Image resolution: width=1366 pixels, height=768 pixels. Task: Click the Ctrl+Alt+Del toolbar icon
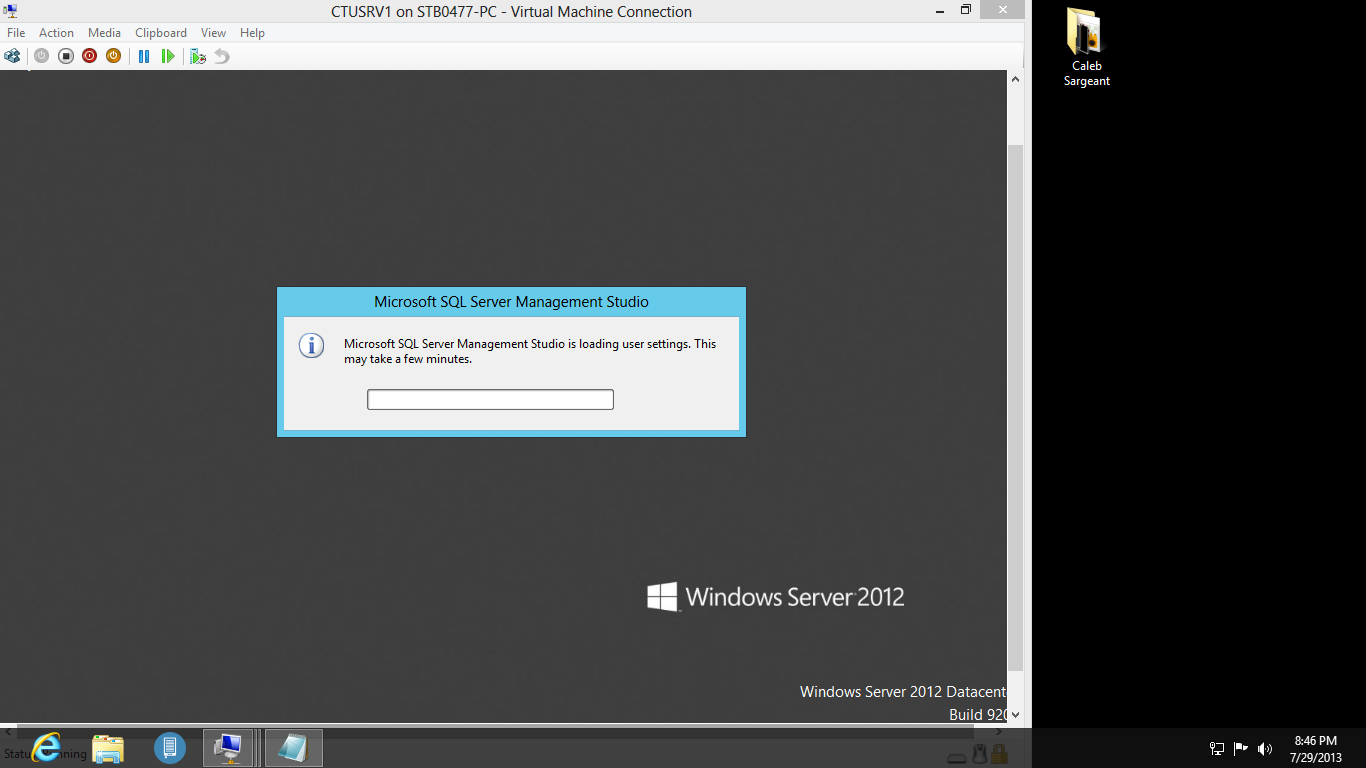click(x=12, y=56)
